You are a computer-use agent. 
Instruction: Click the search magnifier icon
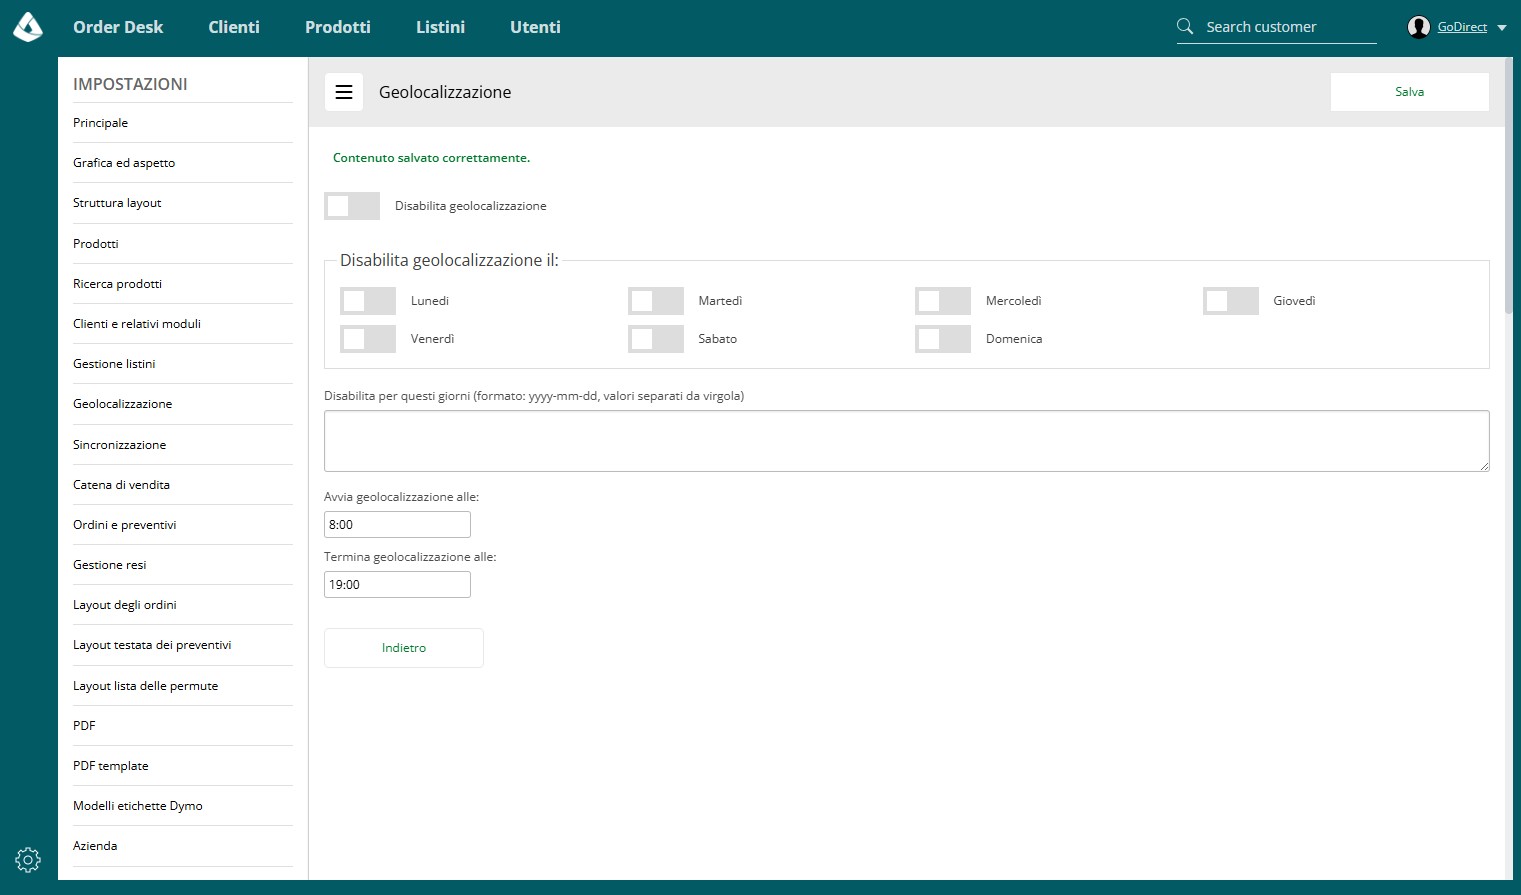point(1185,27)
